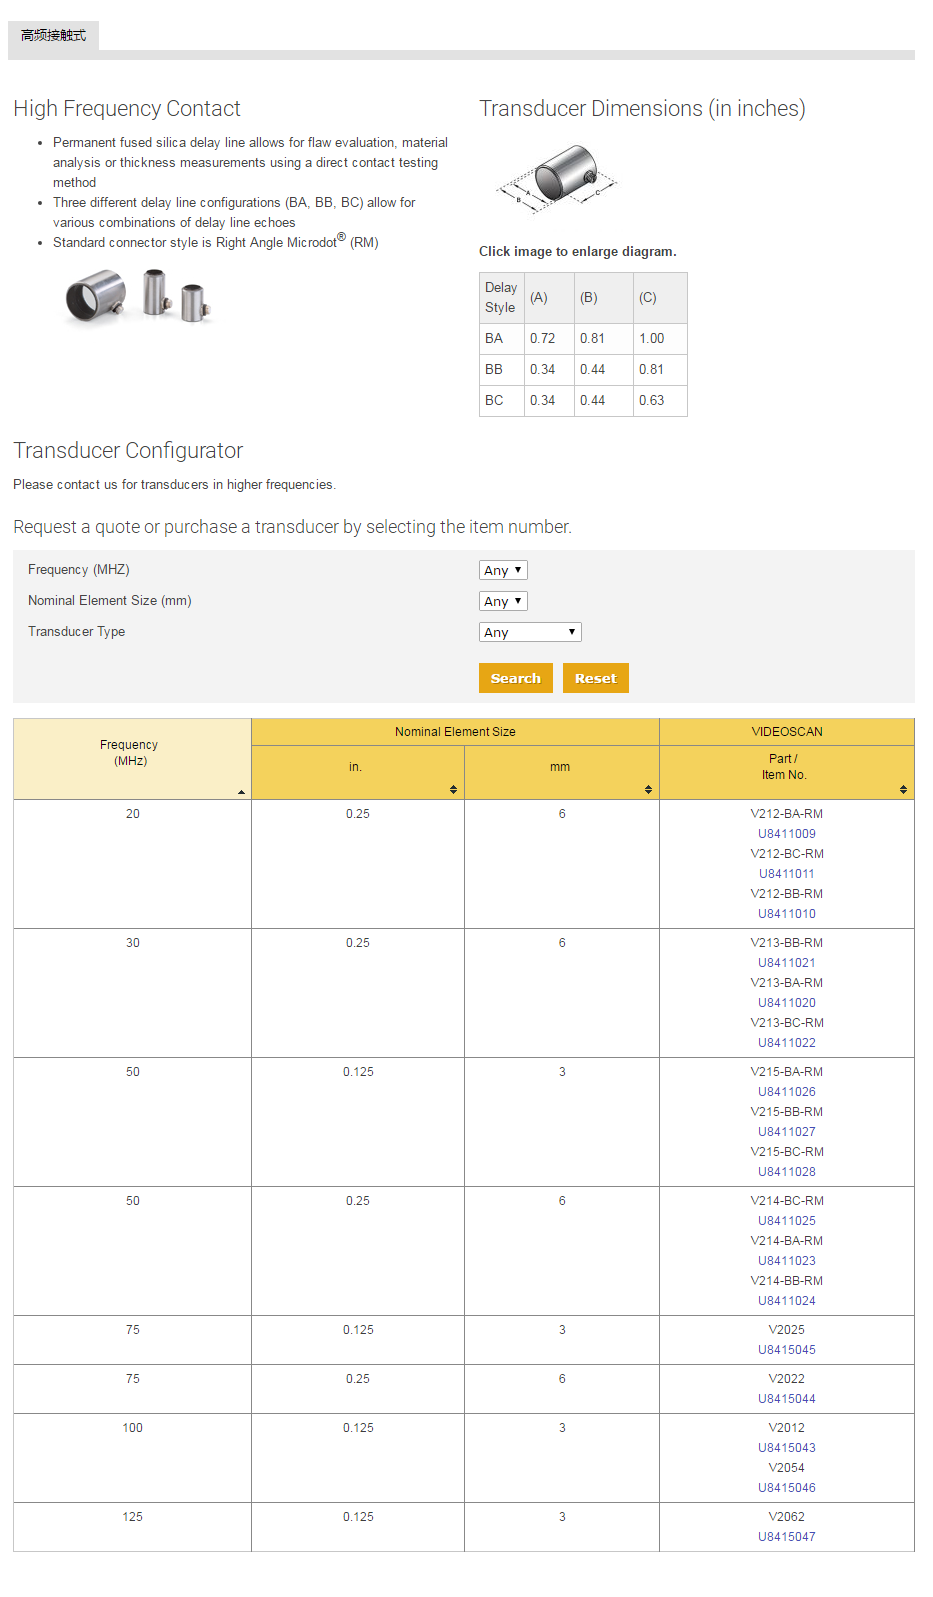Open item number U8415045 link
Image resolution: width=933 pixels, height=1597 pixels.
coord(787,1350)
